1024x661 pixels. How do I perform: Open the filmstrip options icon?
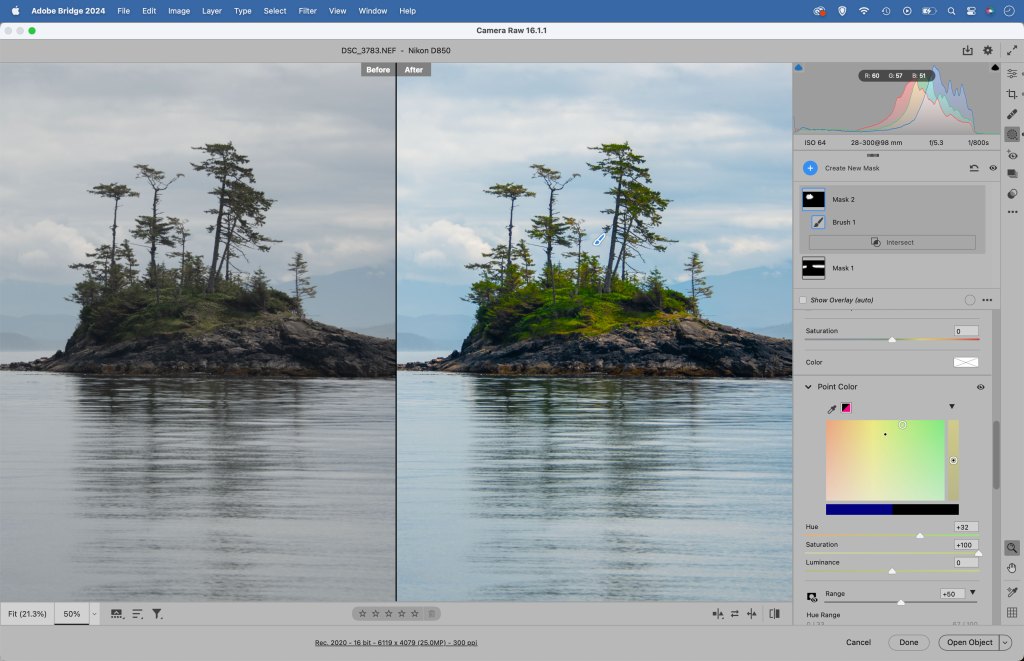tap(116, 614)
